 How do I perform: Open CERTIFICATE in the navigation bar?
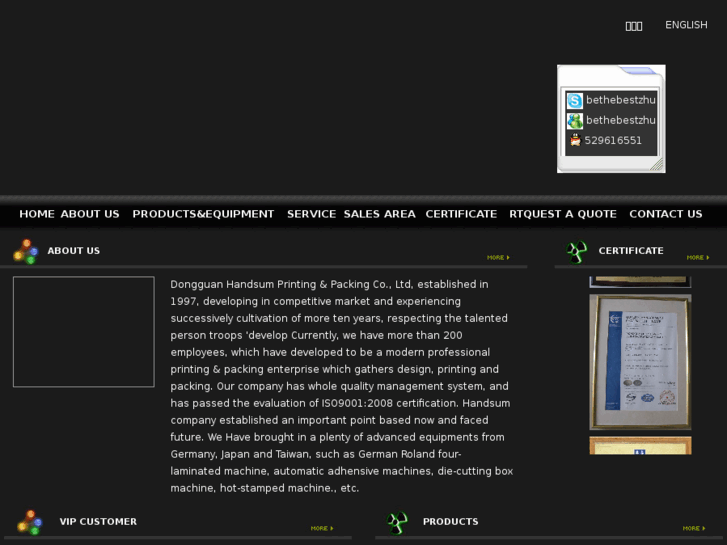(461, 214)
